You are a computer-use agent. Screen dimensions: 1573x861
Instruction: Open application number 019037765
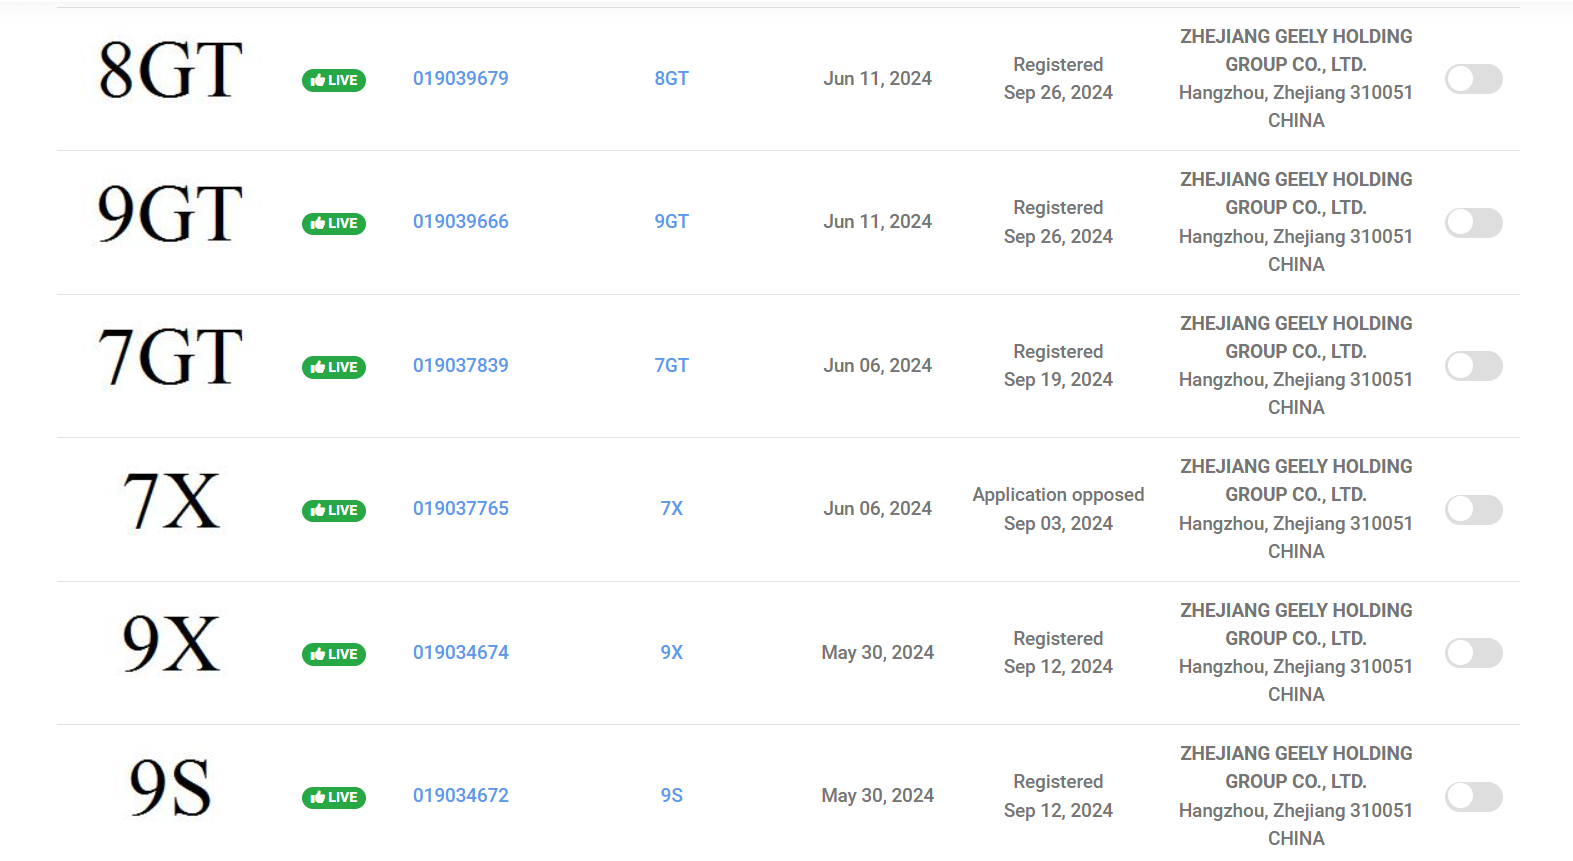[461, 508]
